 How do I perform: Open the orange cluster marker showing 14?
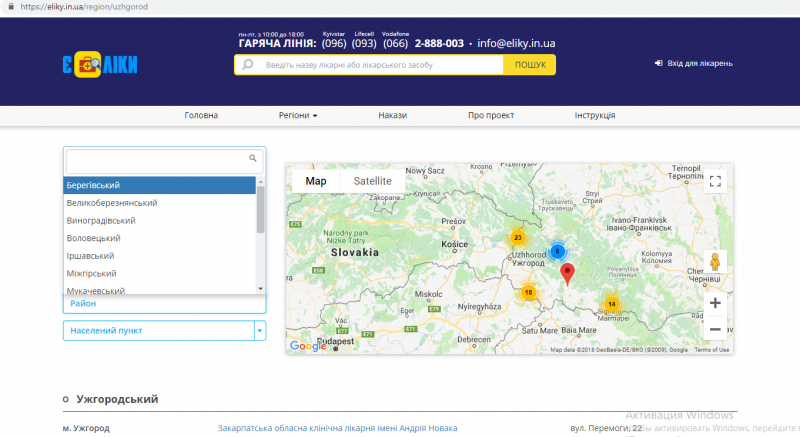coord(612,304)
